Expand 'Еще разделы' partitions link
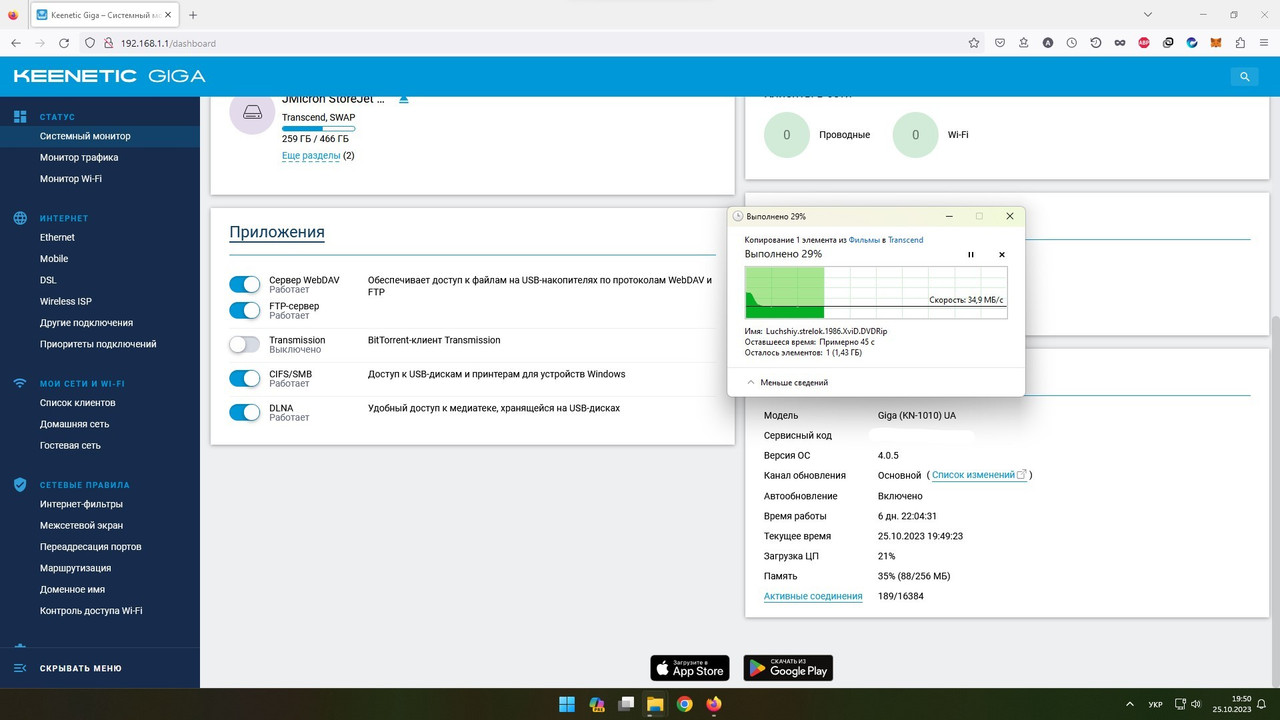The image size is (1280, 720). pos(311,156)
